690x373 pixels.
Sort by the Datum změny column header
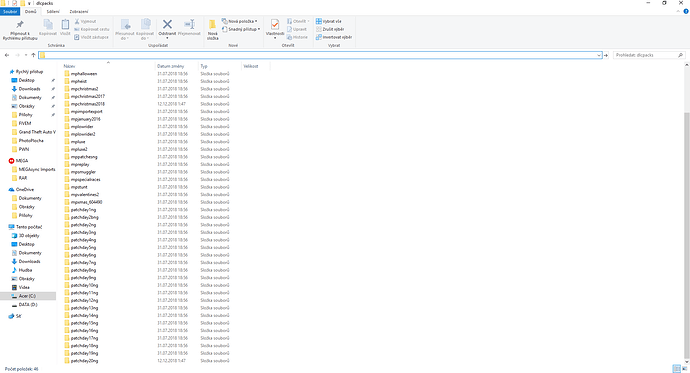[x=170, y=66]
